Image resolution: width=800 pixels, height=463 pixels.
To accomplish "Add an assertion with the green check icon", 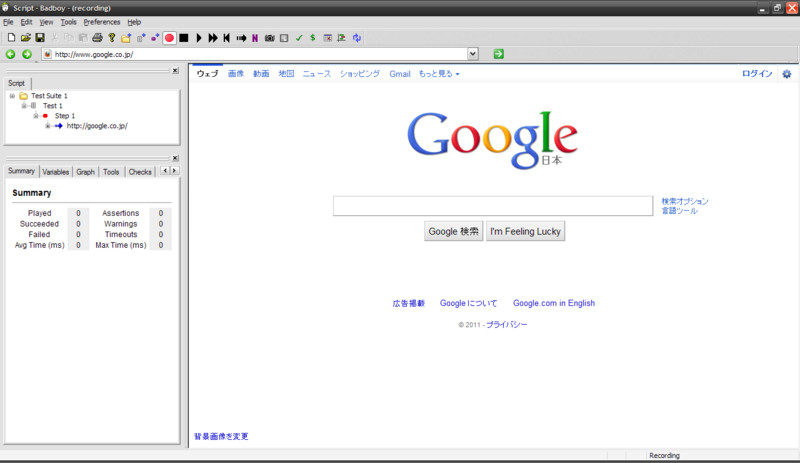I will click(x=299, y=38).
